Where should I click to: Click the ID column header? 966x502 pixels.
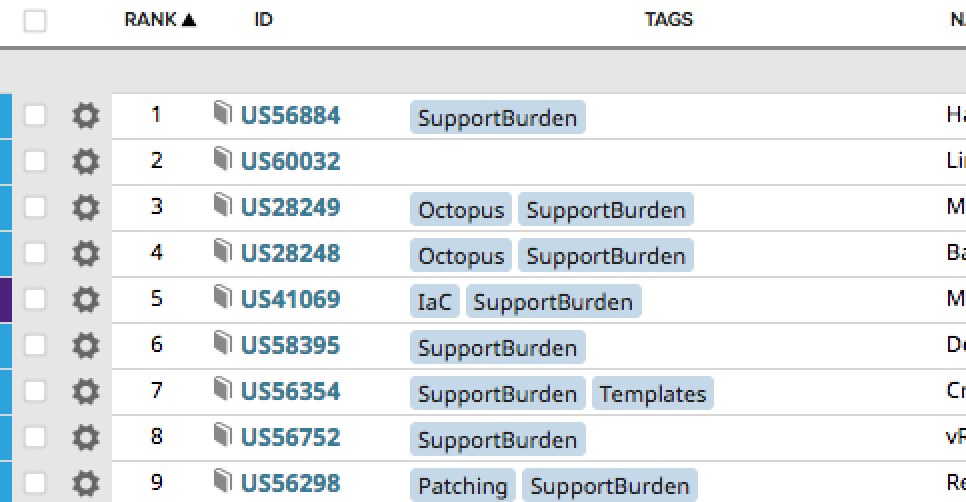click(263, 20)
